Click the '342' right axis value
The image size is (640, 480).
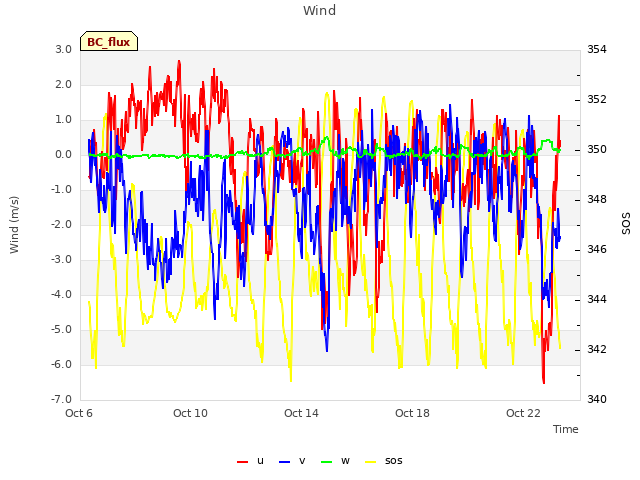point(597,349)
